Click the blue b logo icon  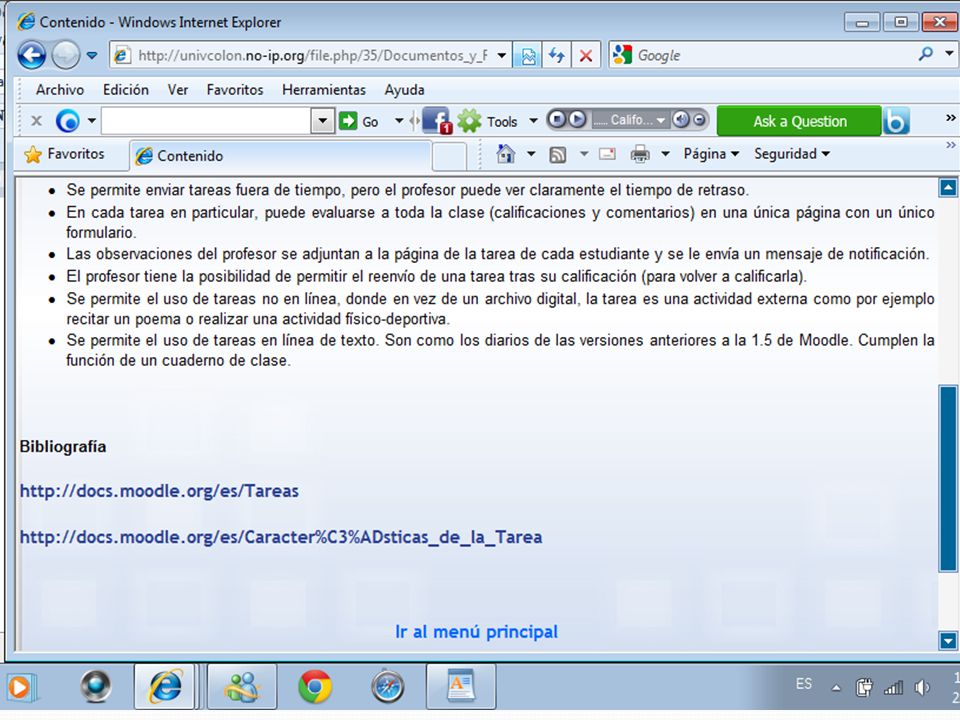(x=896, y=121)
